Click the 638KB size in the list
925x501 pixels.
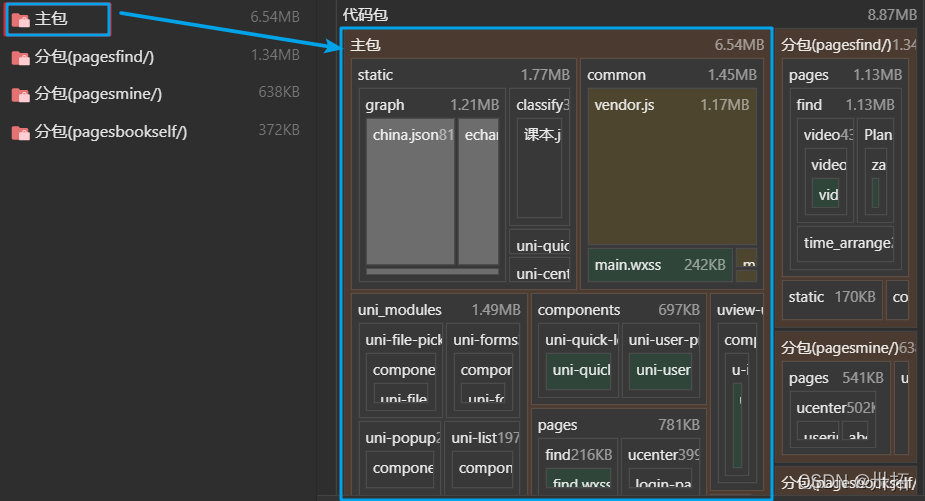point(279,92)
